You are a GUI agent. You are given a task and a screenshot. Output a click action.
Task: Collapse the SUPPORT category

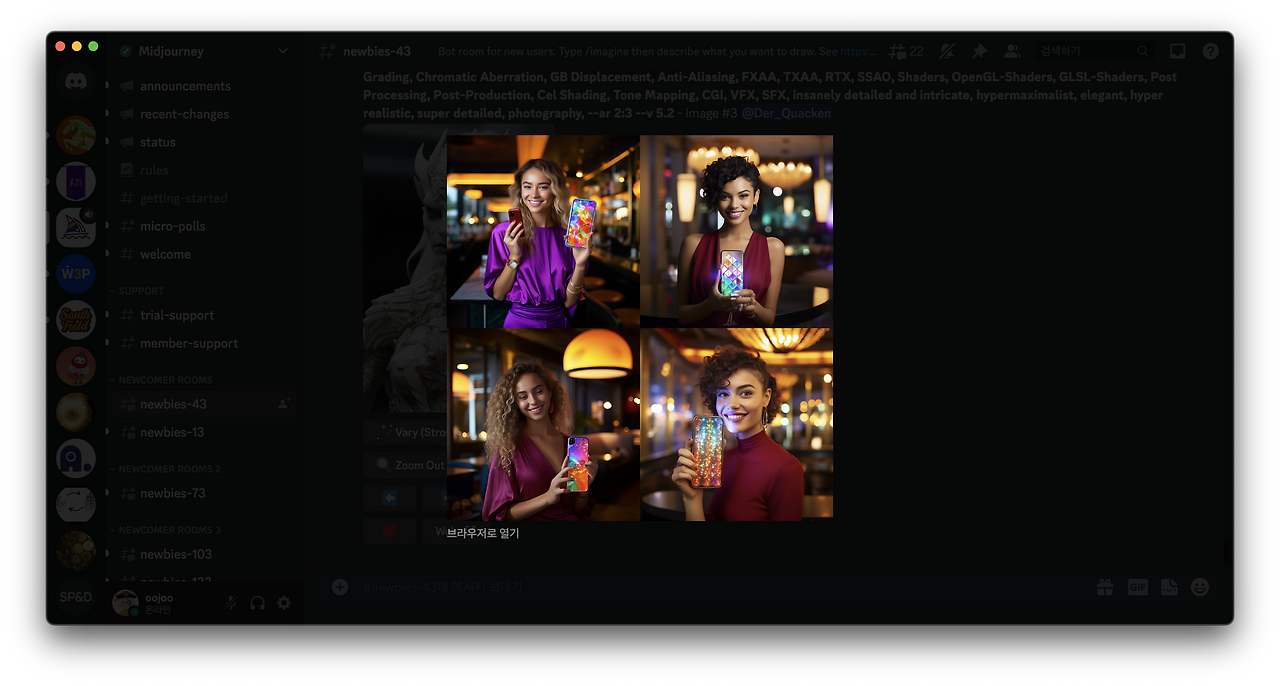coord(141,291)
